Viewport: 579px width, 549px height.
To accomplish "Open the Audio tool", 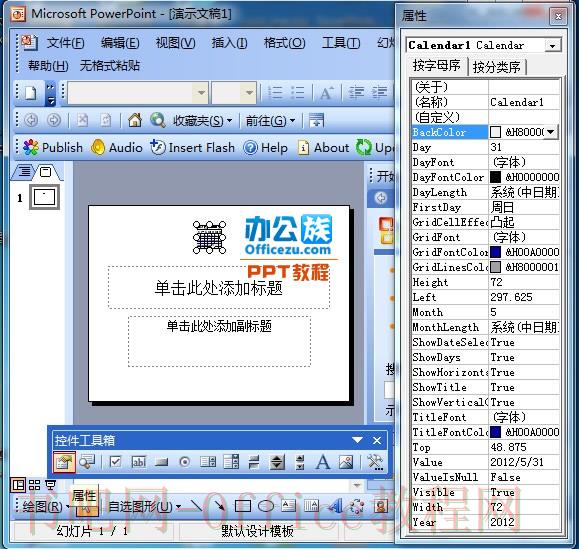I will [x=117, y=148].
